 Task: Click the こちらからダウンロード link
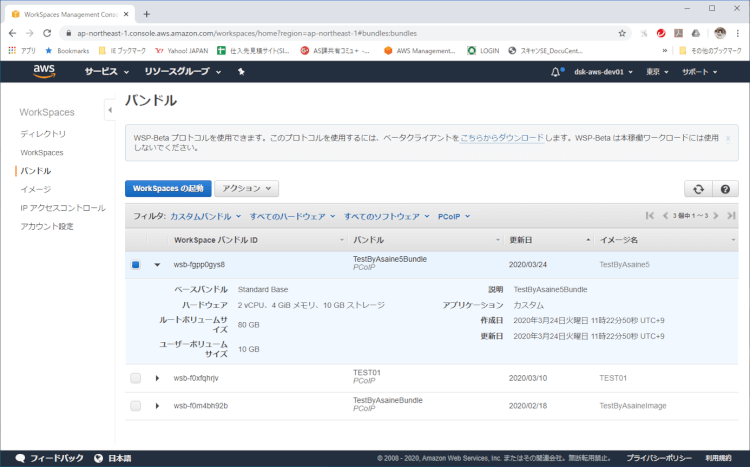502,137
